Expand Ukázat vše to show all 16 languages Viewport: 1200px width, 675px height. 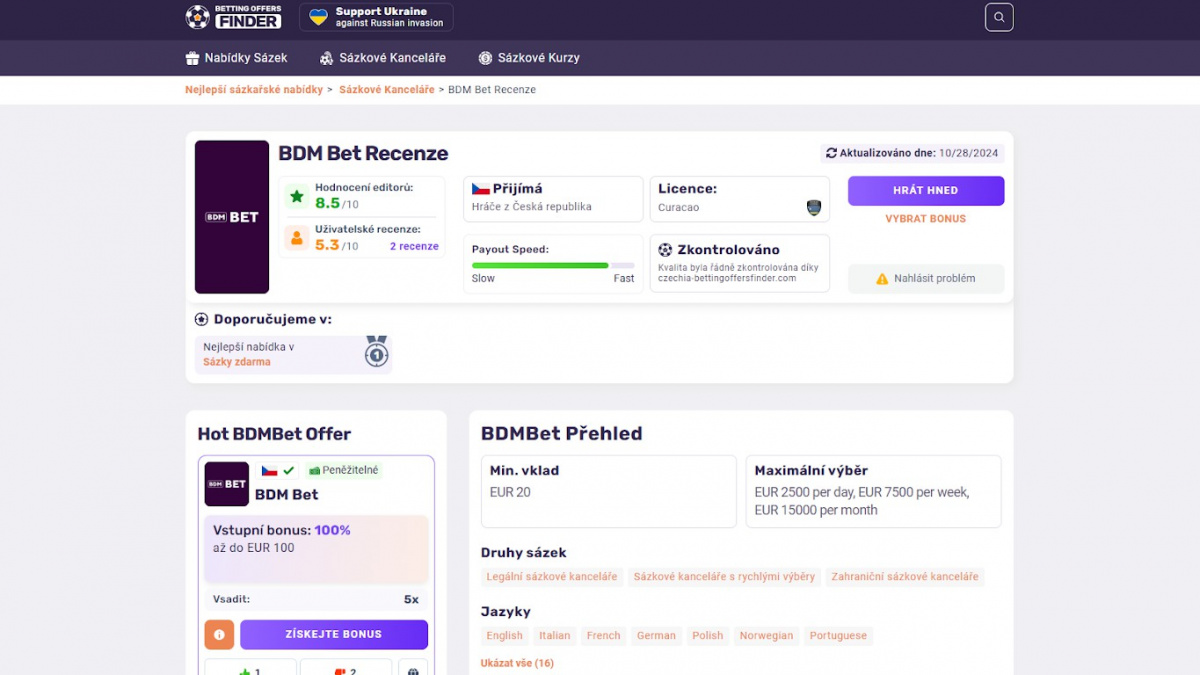[x=517, y=662]
